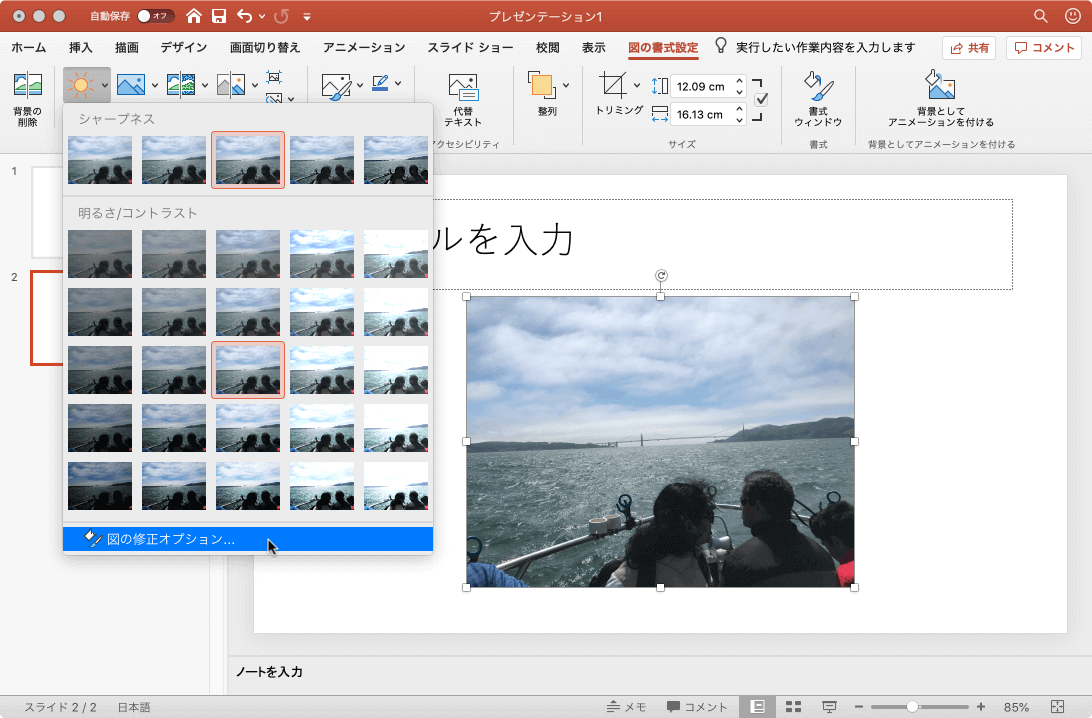
Task: Open the Insert (挿入) ribbon tab
Action: [81, 48]
